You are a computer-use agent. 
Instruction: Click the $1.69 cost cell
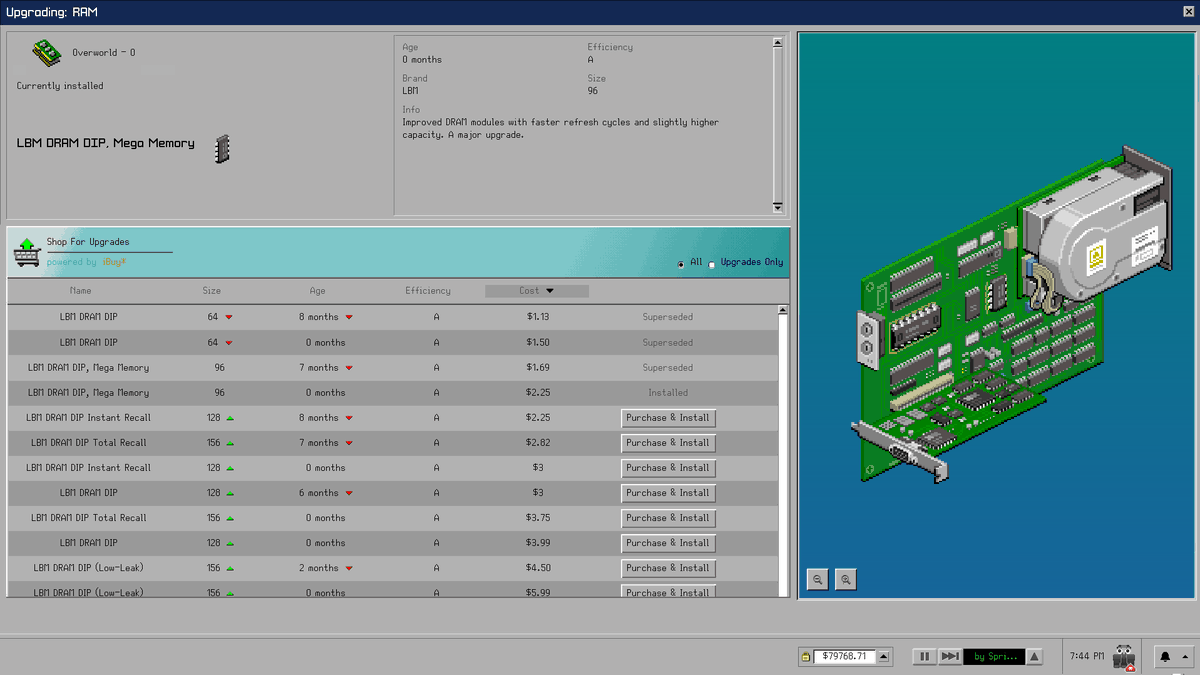tap(537, 368)
